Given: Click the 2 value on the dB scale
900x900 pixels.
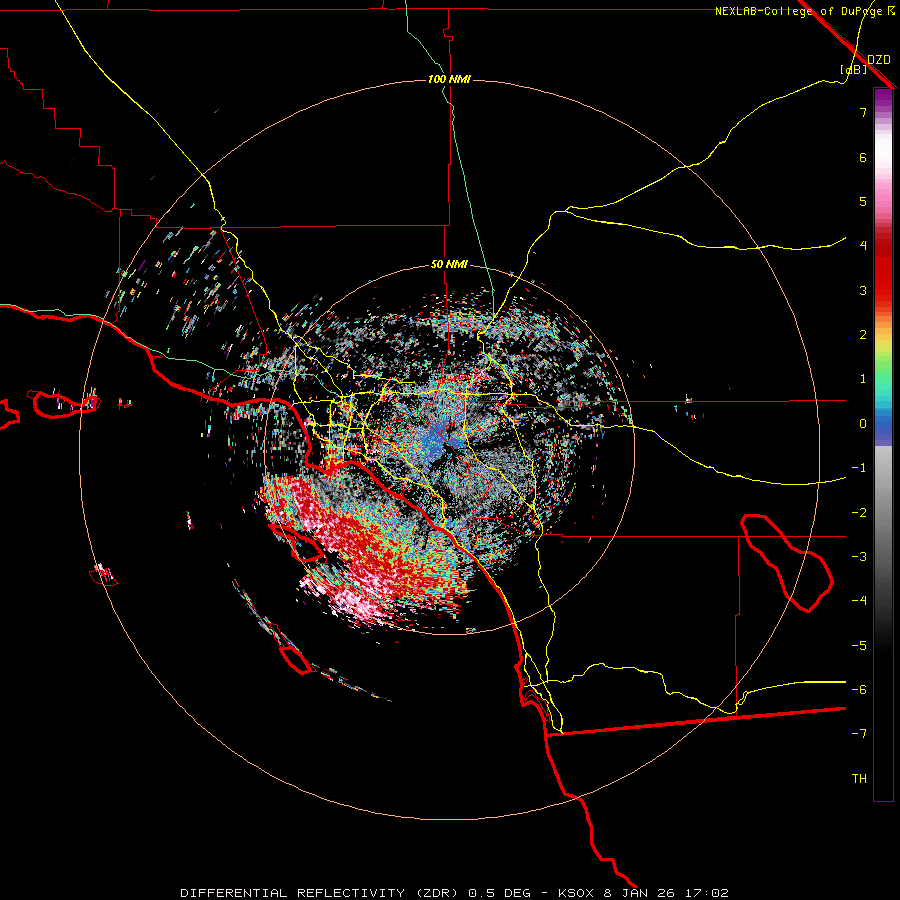Looking at the screenshot, I should coord(863,335).
